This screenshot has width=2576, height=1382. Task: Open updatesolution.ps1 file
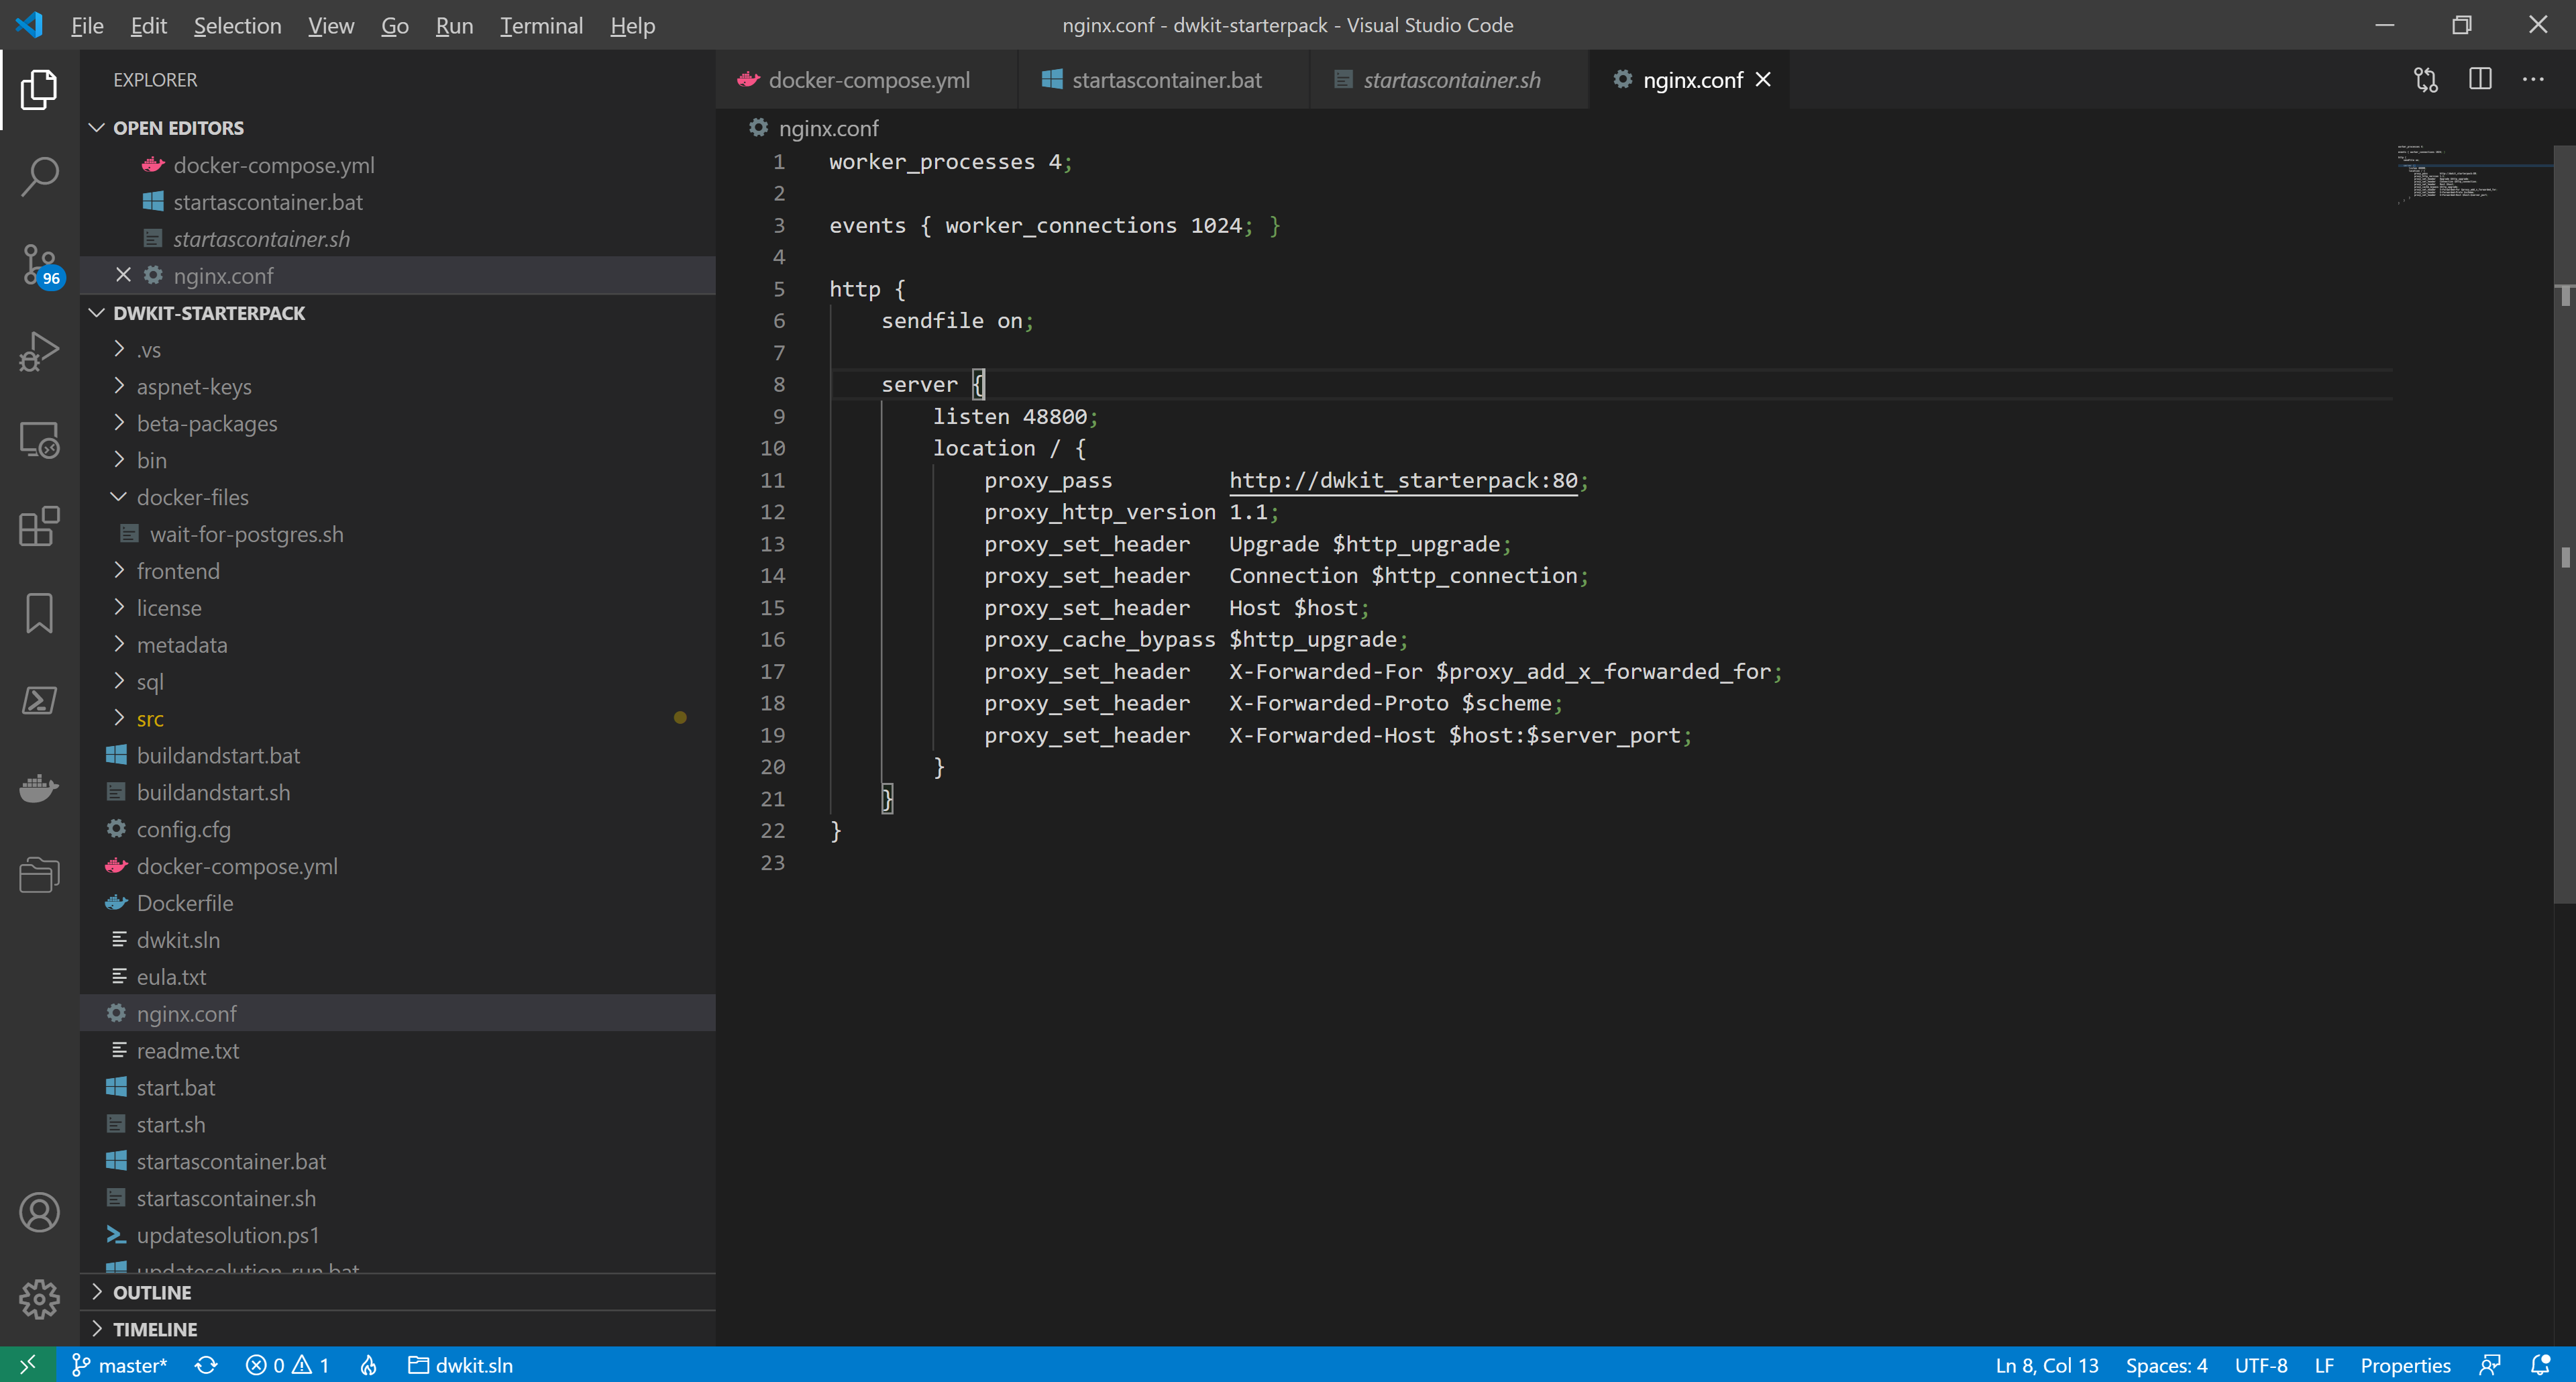tap(398, 1235)
